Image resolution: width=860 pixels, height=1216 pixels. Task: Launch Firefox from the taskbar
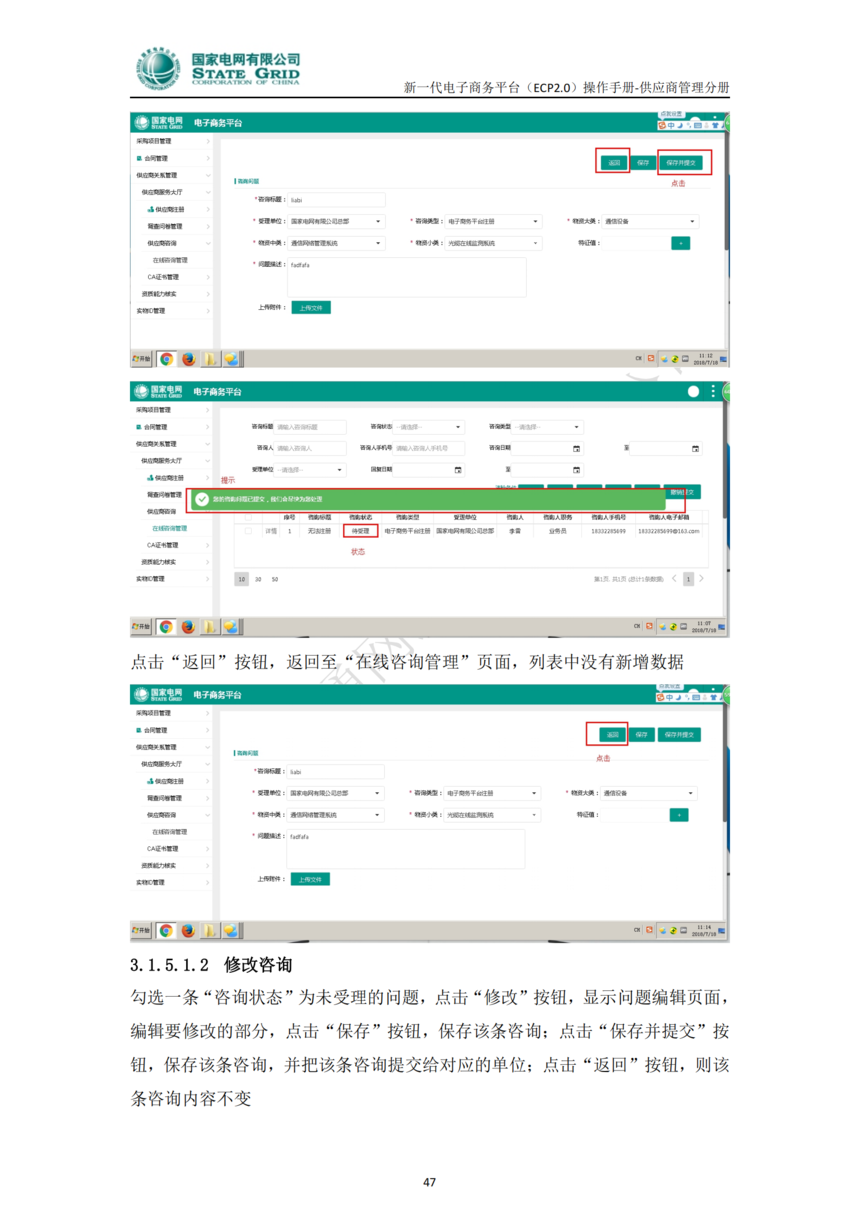point(188,360)
